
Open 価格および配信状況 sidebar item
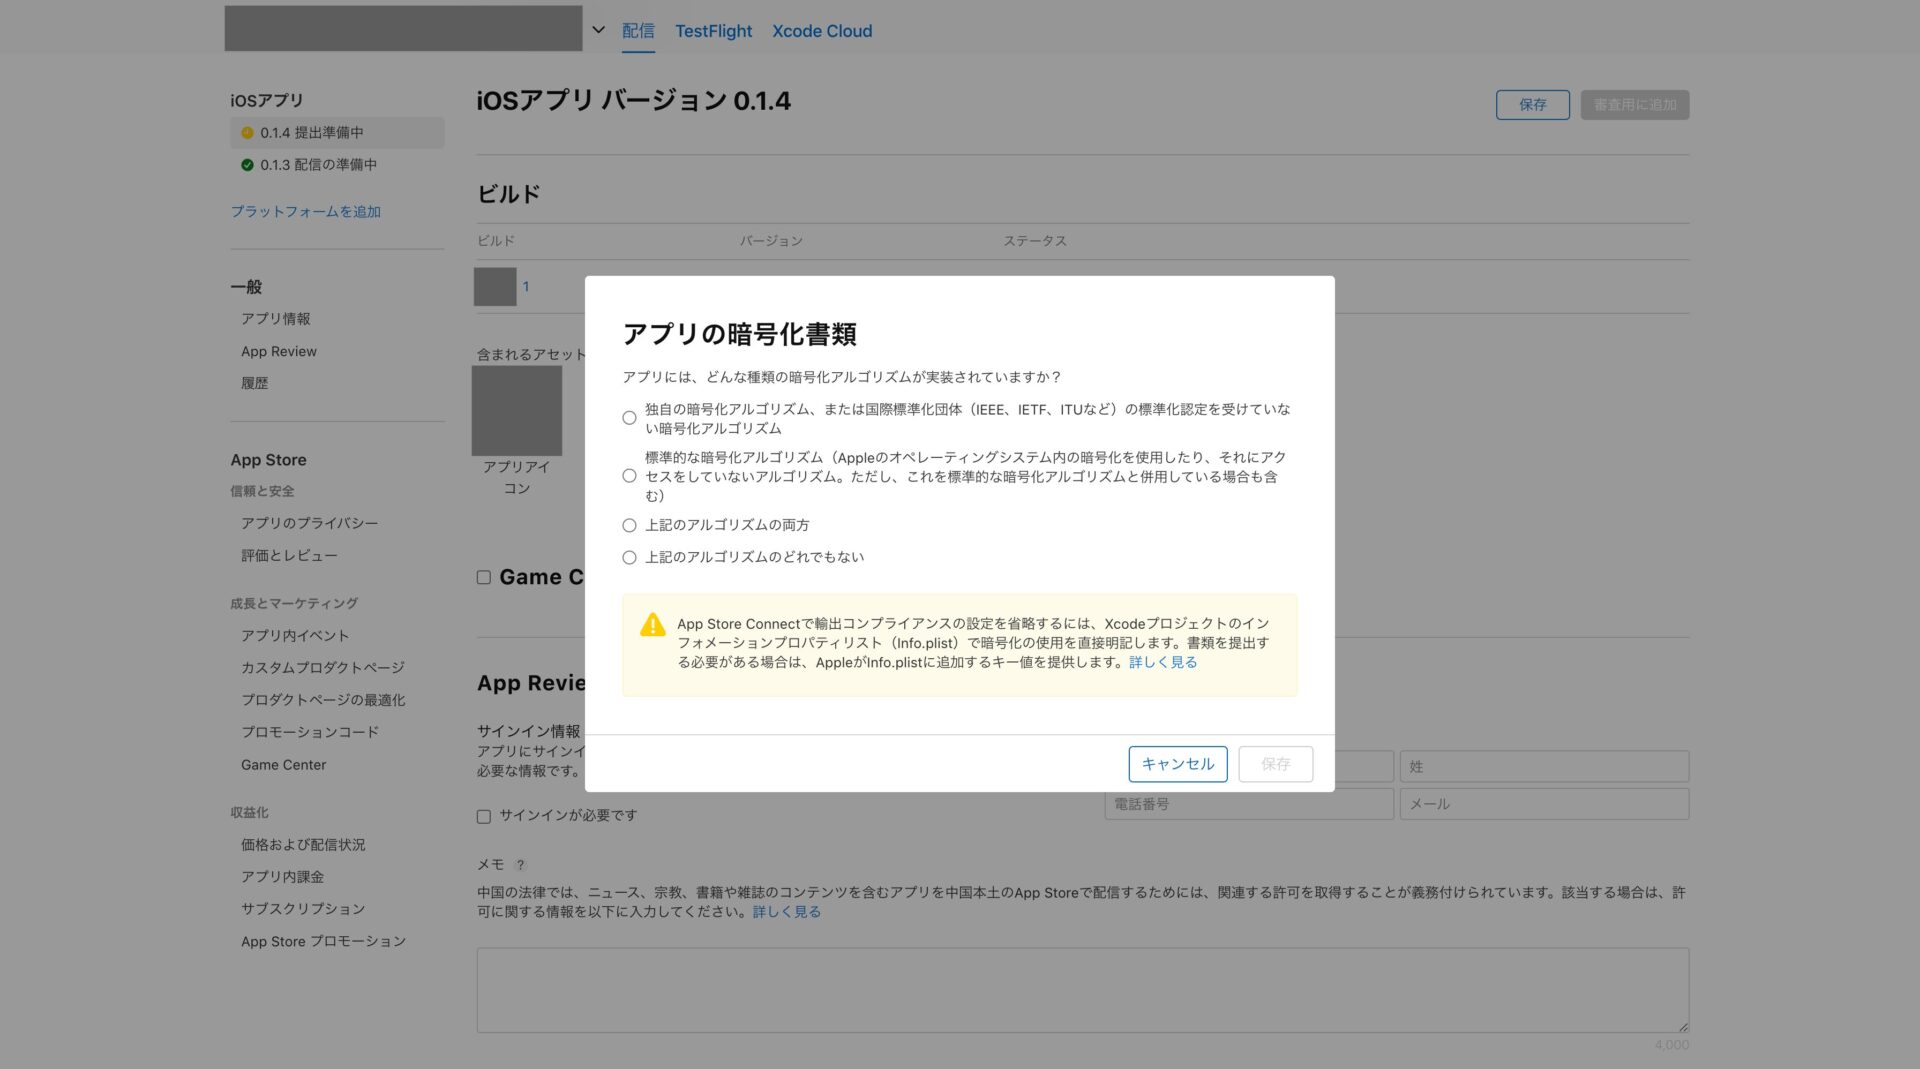(303, 845)
